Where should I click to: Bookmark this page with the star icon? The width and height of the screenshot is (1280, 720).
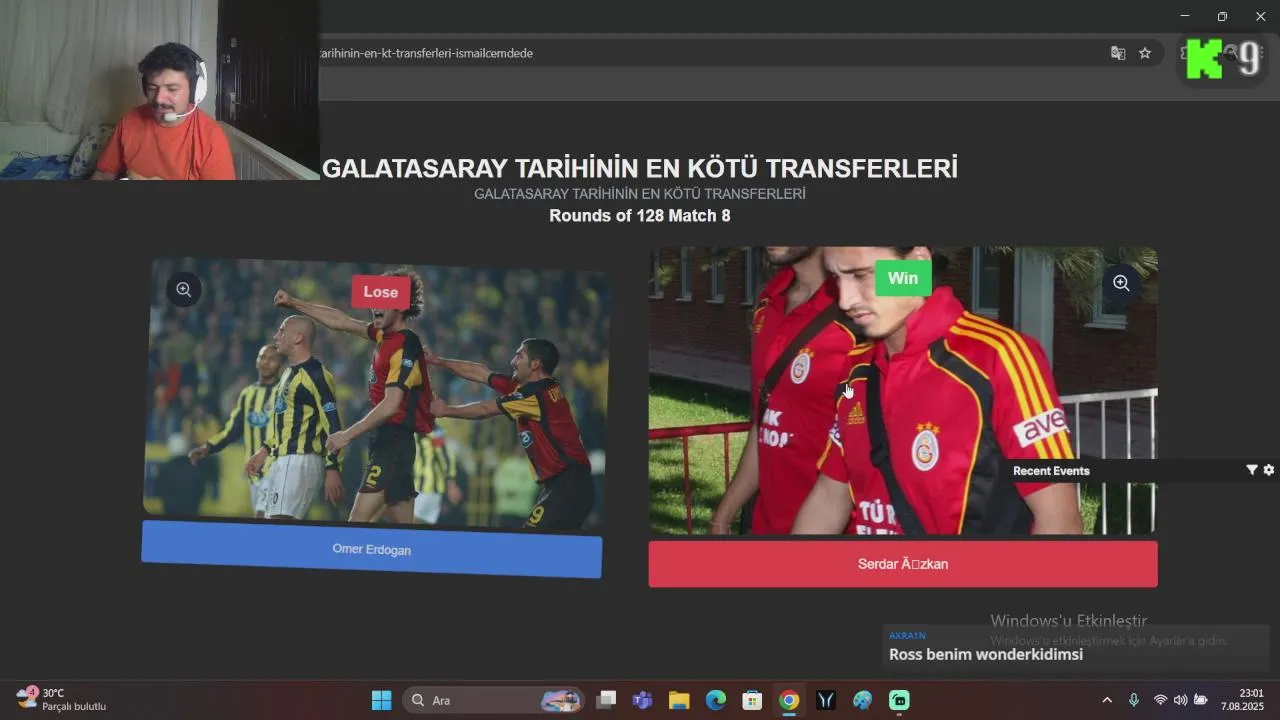coord(1145,53)
